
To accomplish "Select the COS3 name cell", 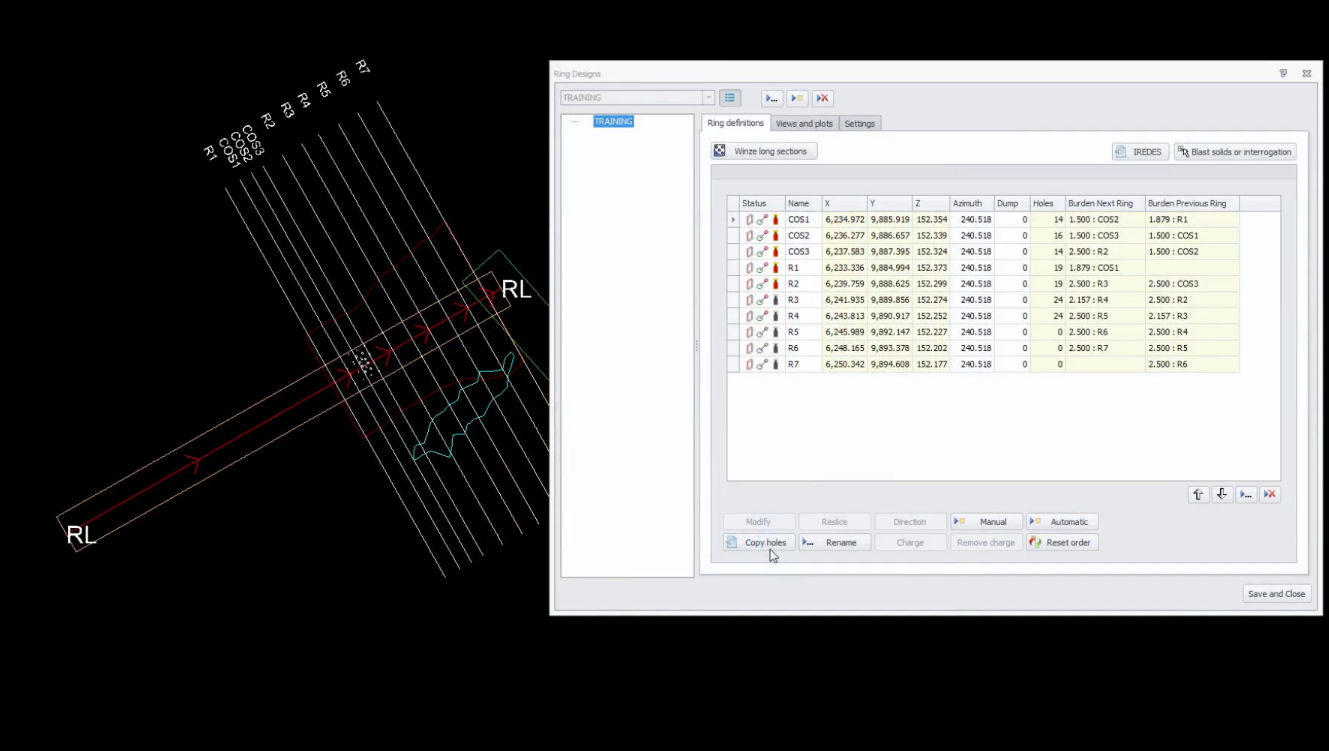I will click(803, 252).
